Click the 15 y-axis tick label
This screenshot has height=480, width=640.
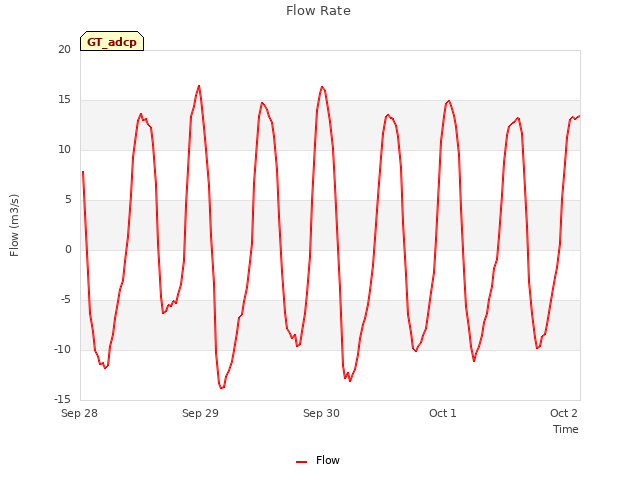coord(64,100)
